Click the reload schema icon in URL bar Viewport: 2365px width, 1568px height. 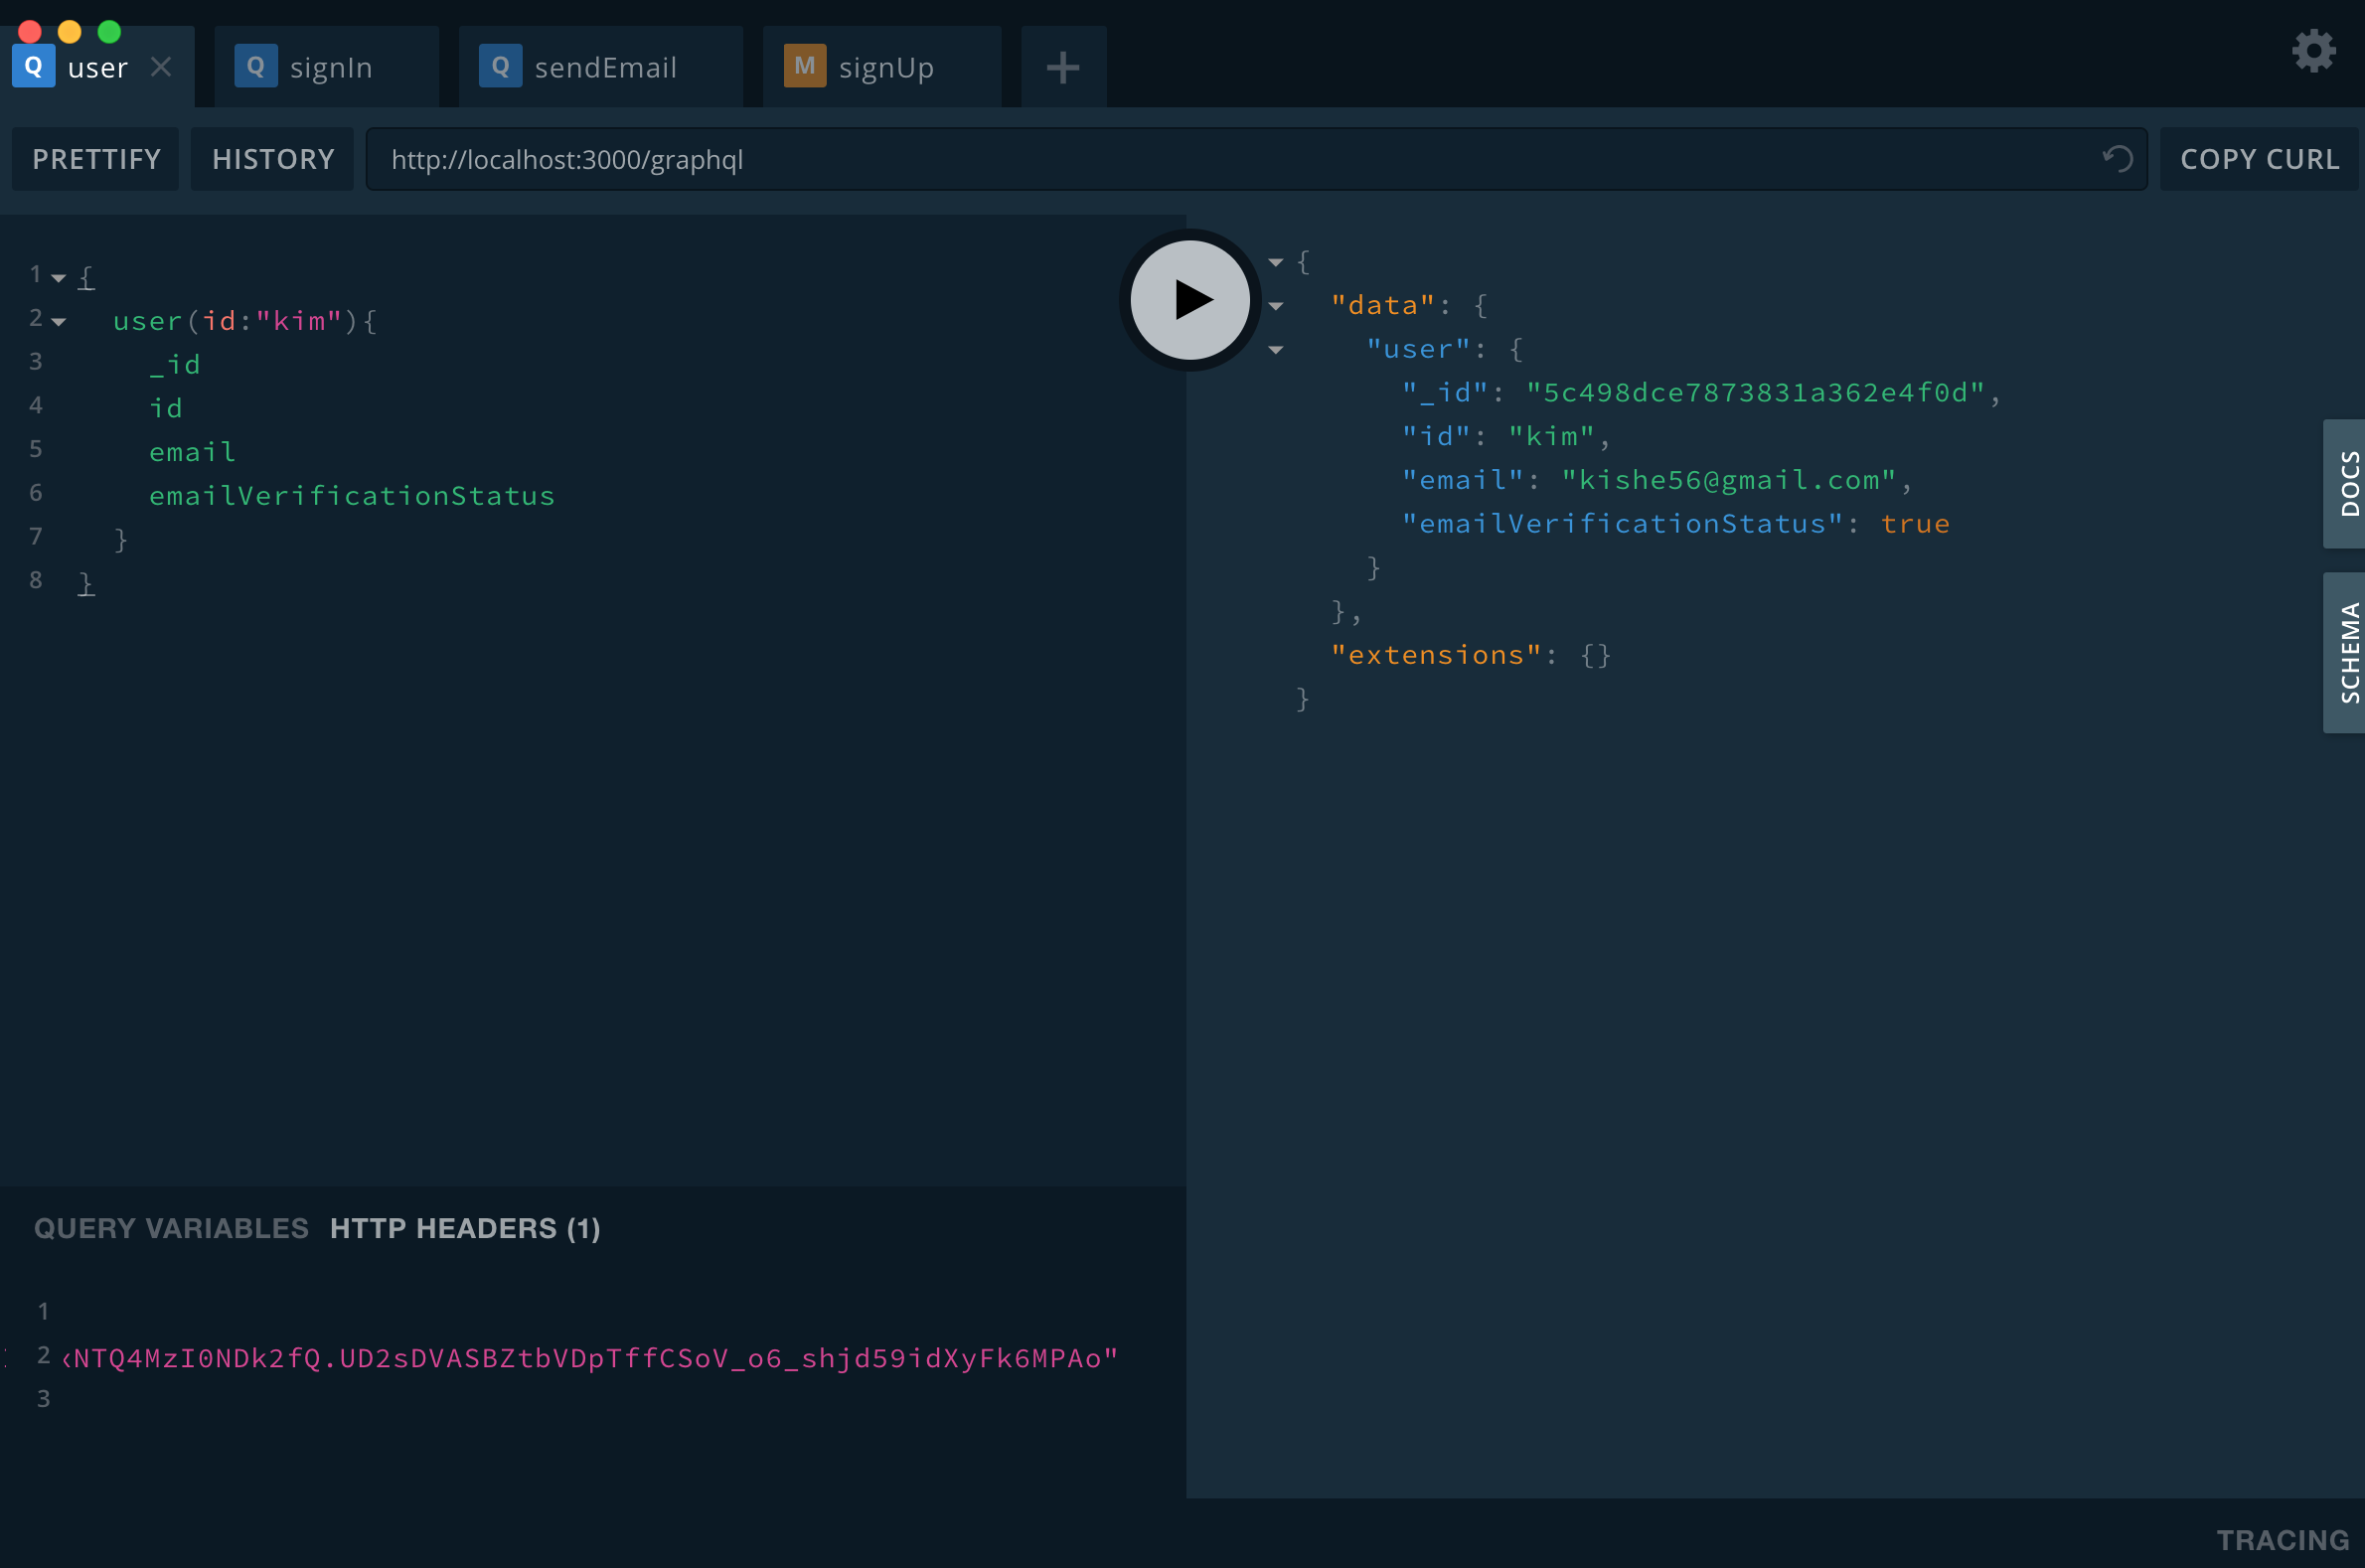point(2116,159)
